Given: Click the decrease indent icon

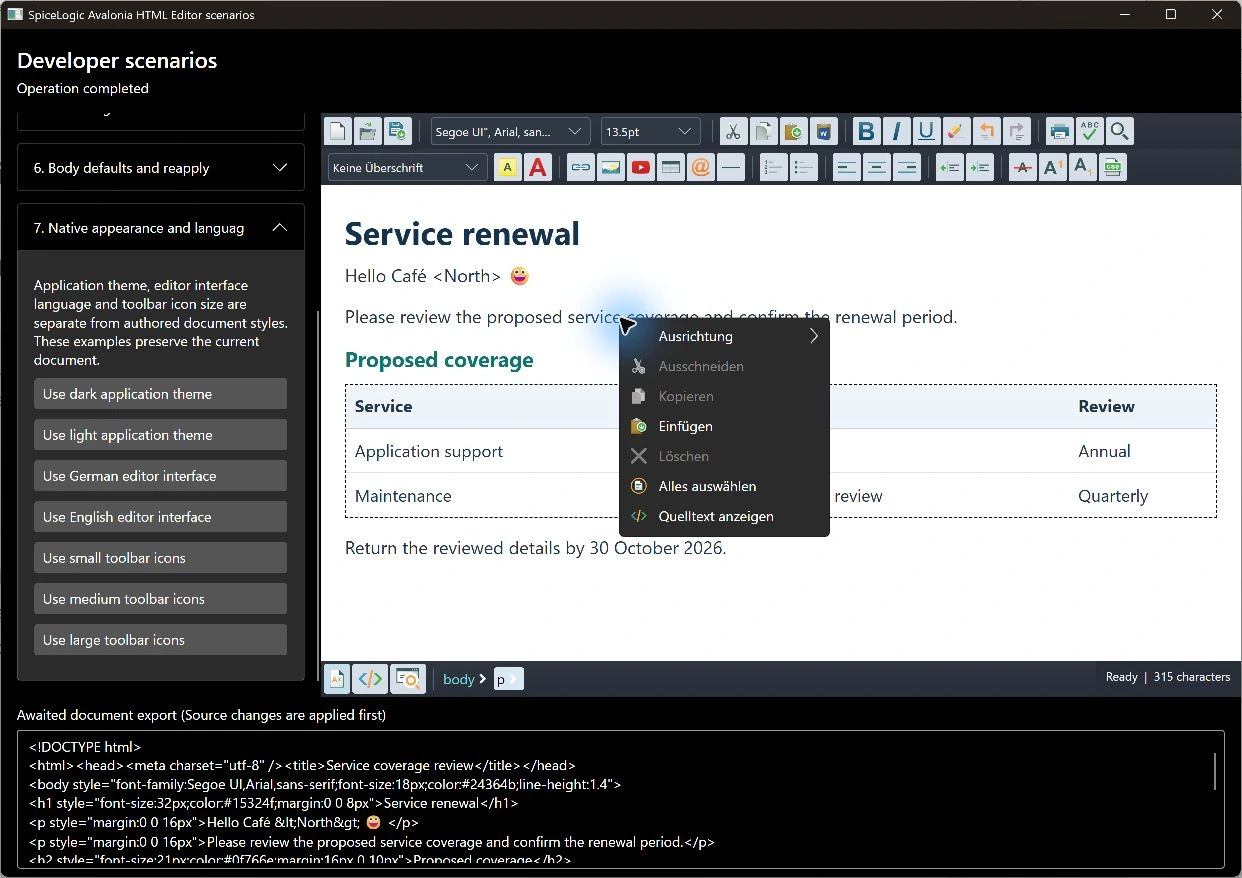Looking at the screenshot, I should pos(950,168).
